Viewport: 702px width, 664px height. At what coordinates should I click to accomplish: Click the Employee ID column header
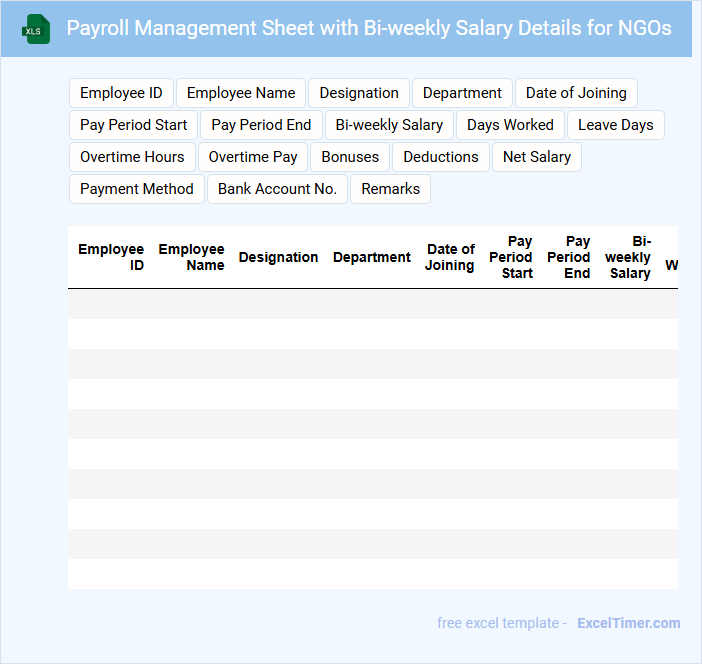(x=111, y=257)
